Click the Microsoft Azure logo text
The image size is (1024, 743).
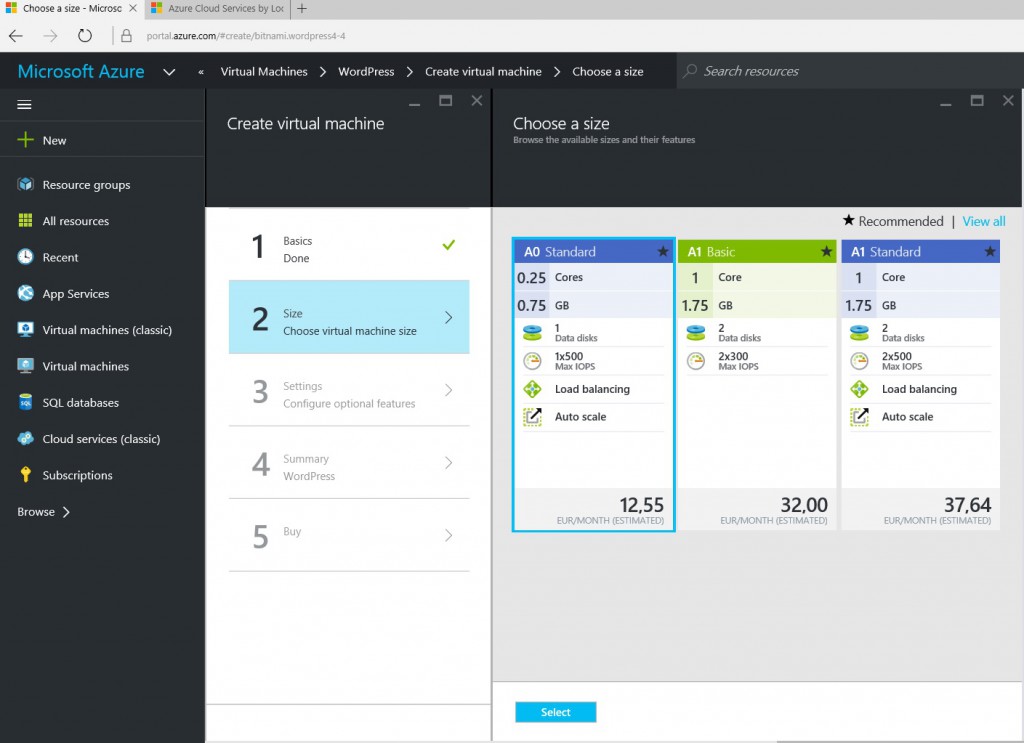81,71
